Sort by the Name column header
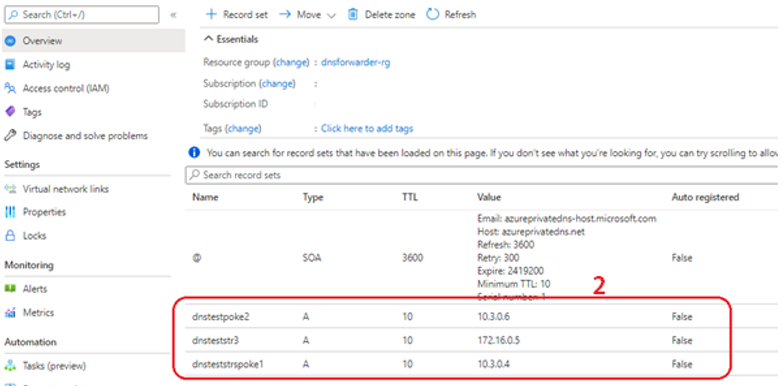Screen dimensions: 783x386 coord(205,197)
